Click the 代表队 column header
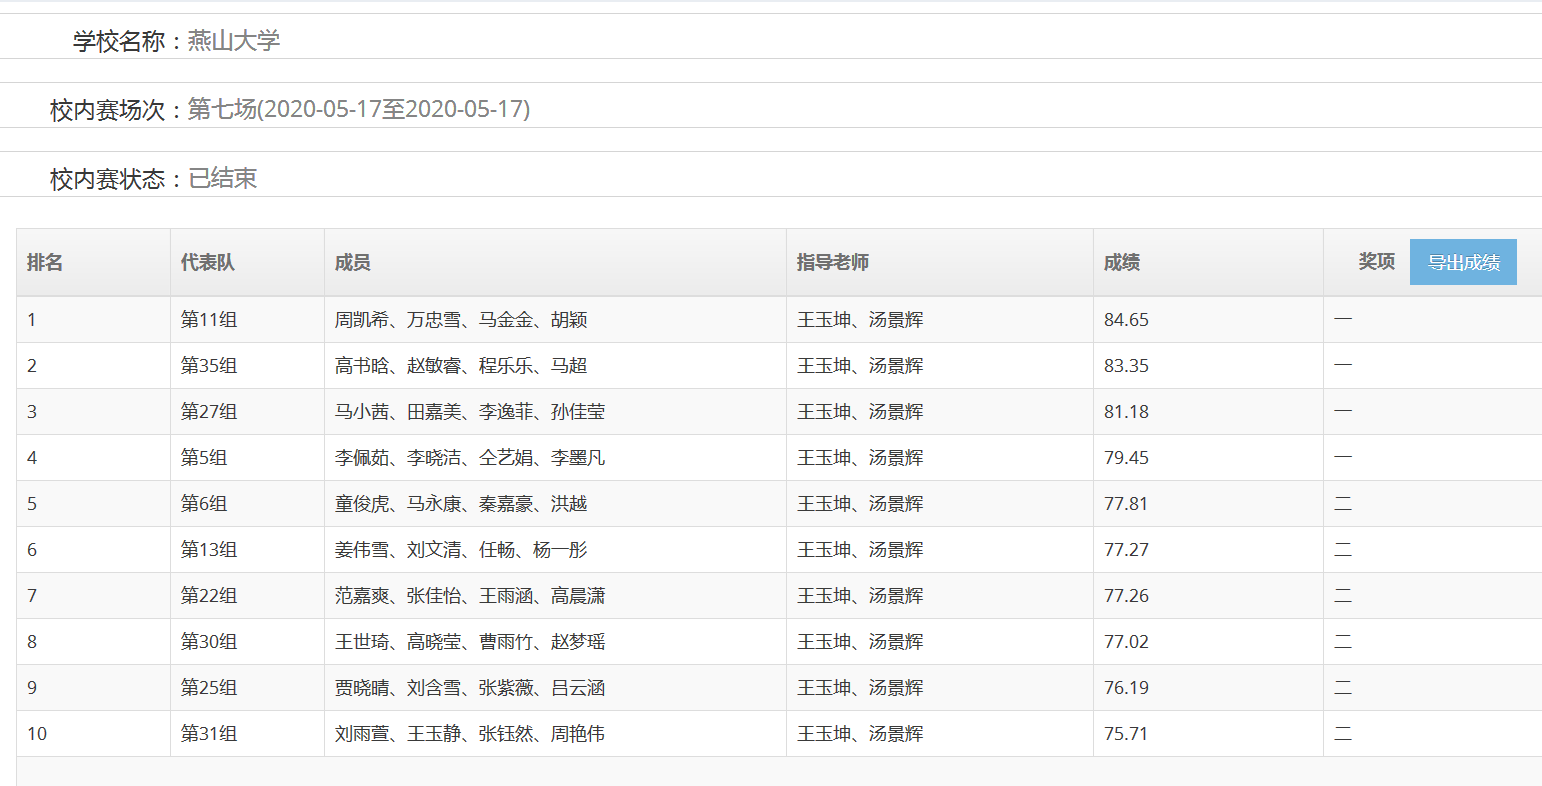The height and width of the screenshot is (786, 1542). 207,262
